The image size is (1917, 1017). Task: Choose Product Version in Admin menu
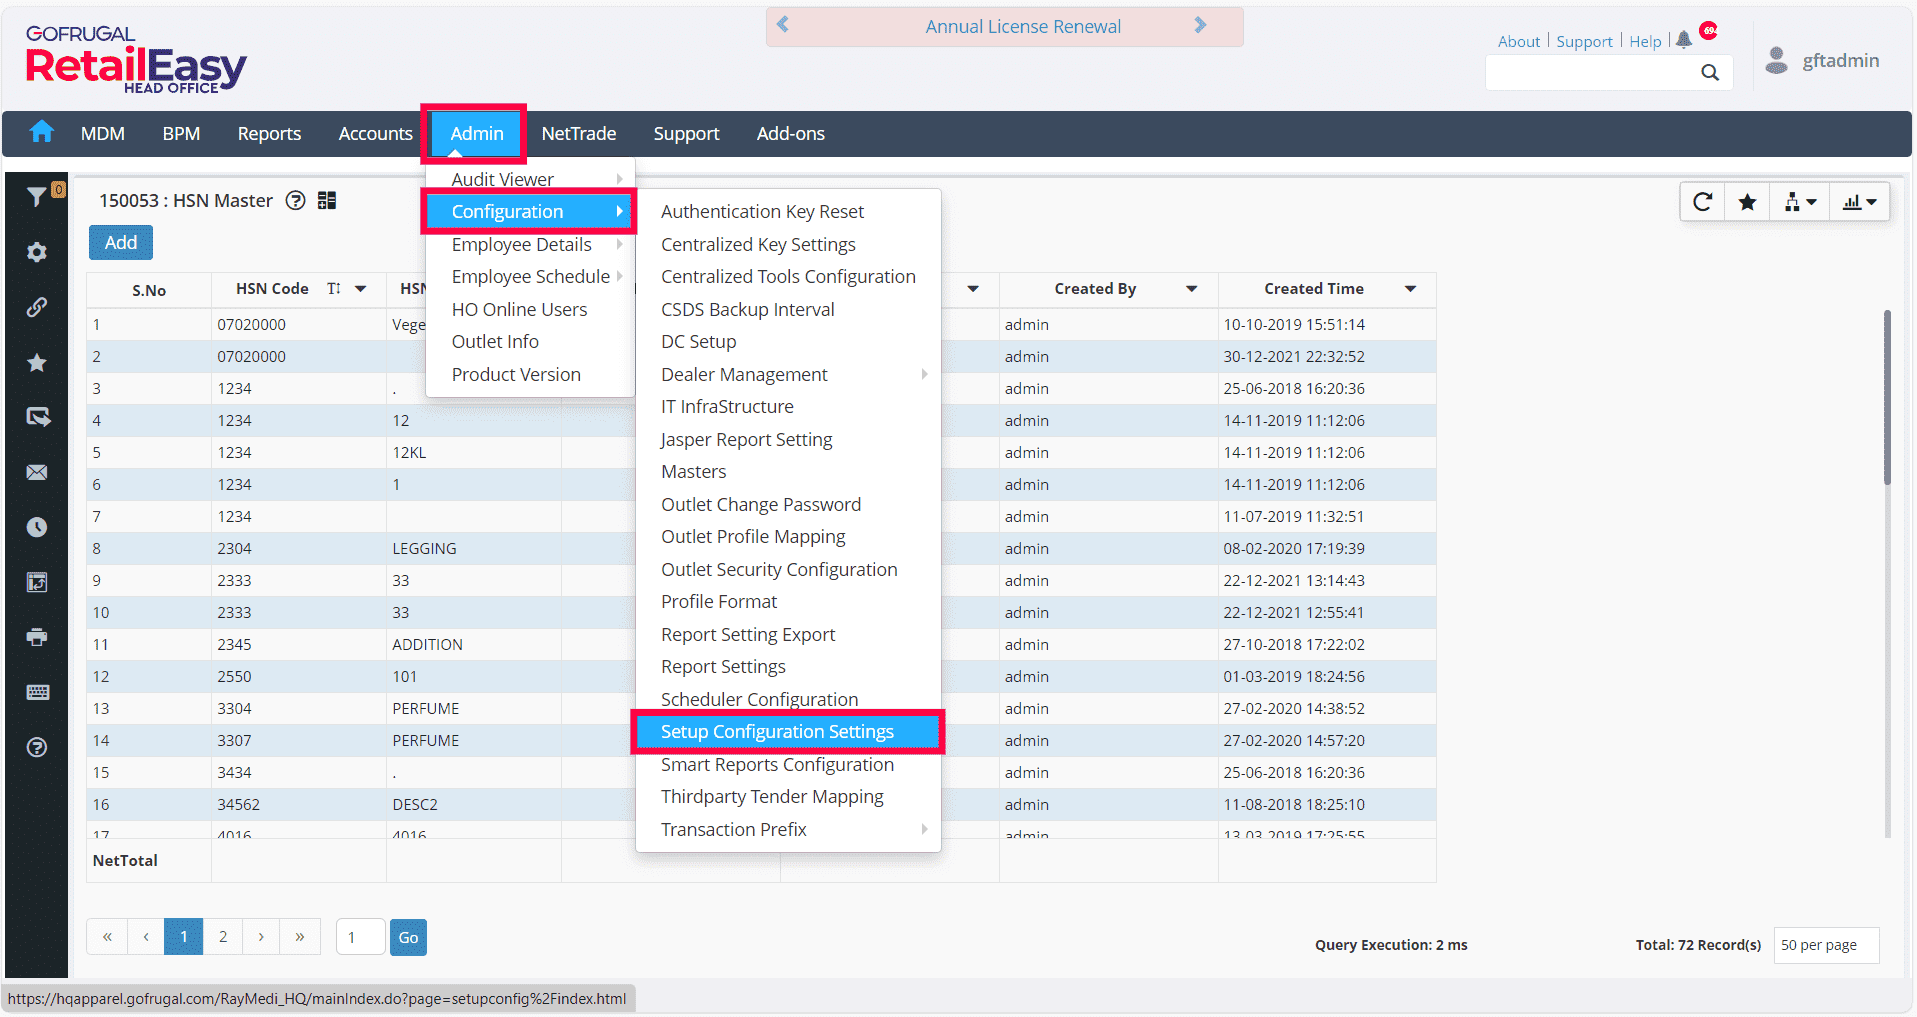[x=516, y=375]
